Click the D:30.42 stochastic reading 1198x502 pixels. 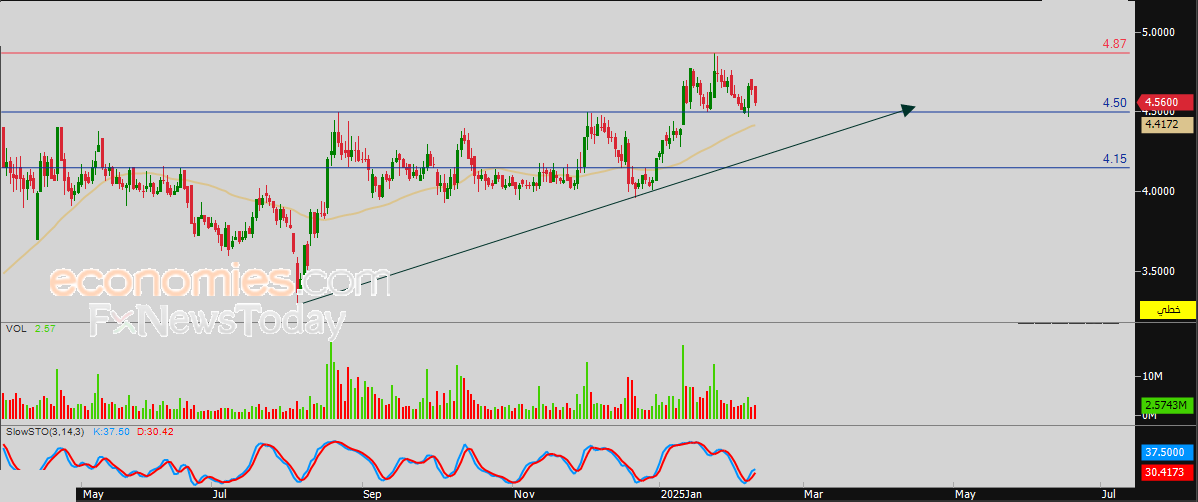click(x=156, y=432)
